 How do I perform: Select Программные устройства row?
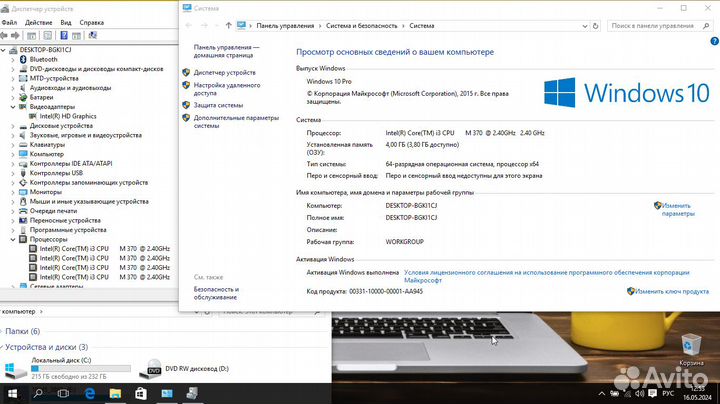click(68, 230)
